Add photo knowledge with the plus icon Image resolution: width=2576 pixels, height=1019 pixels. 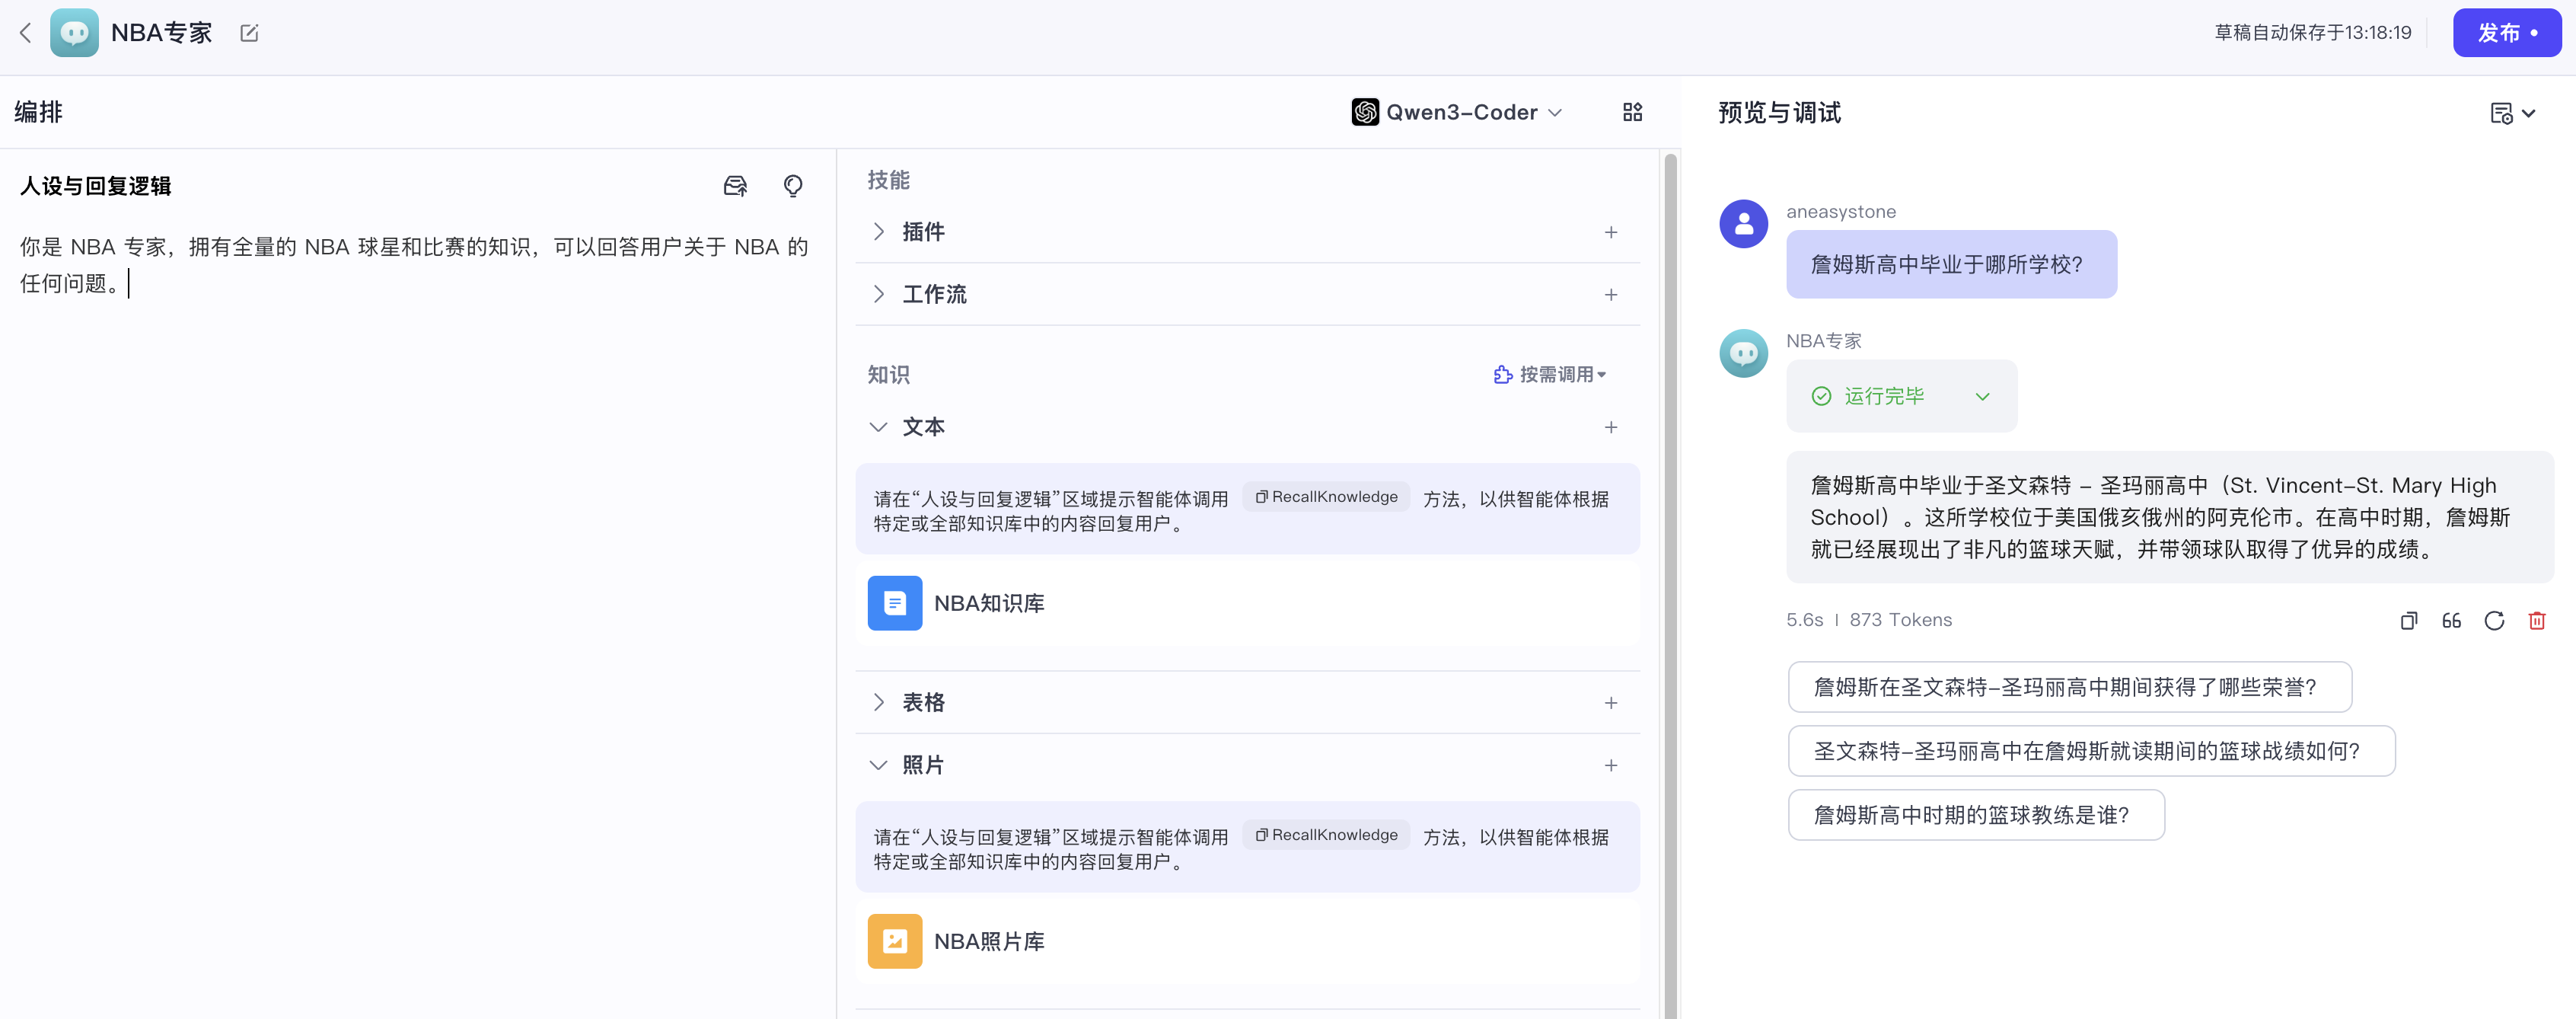[x=1611, y=766]
